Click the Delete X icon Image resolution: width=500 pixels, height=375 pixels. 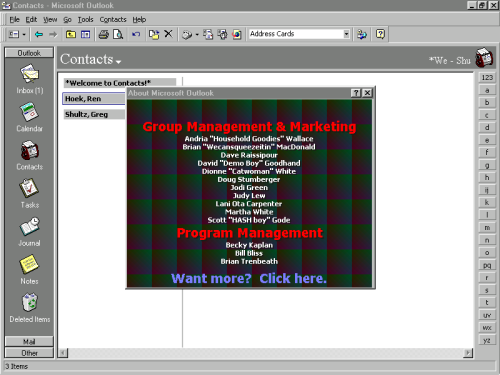point(168,34)
